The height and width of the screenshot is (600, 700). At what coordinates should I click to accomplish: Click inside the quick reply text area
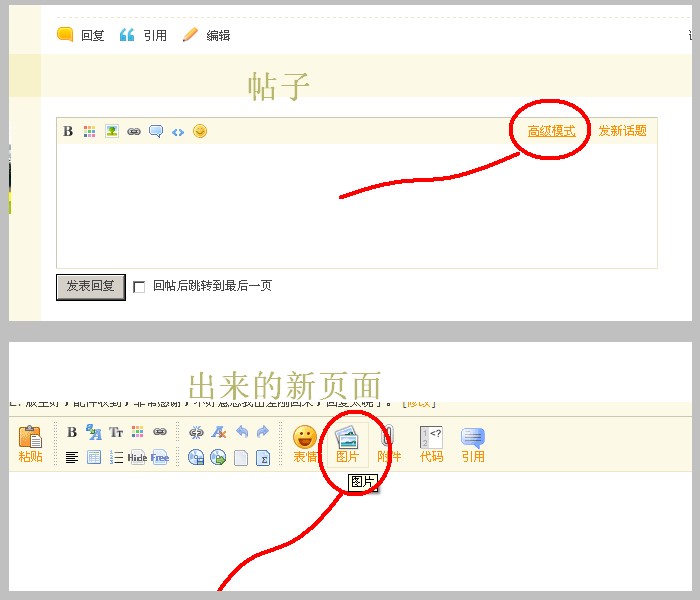(x=356, y=205)
